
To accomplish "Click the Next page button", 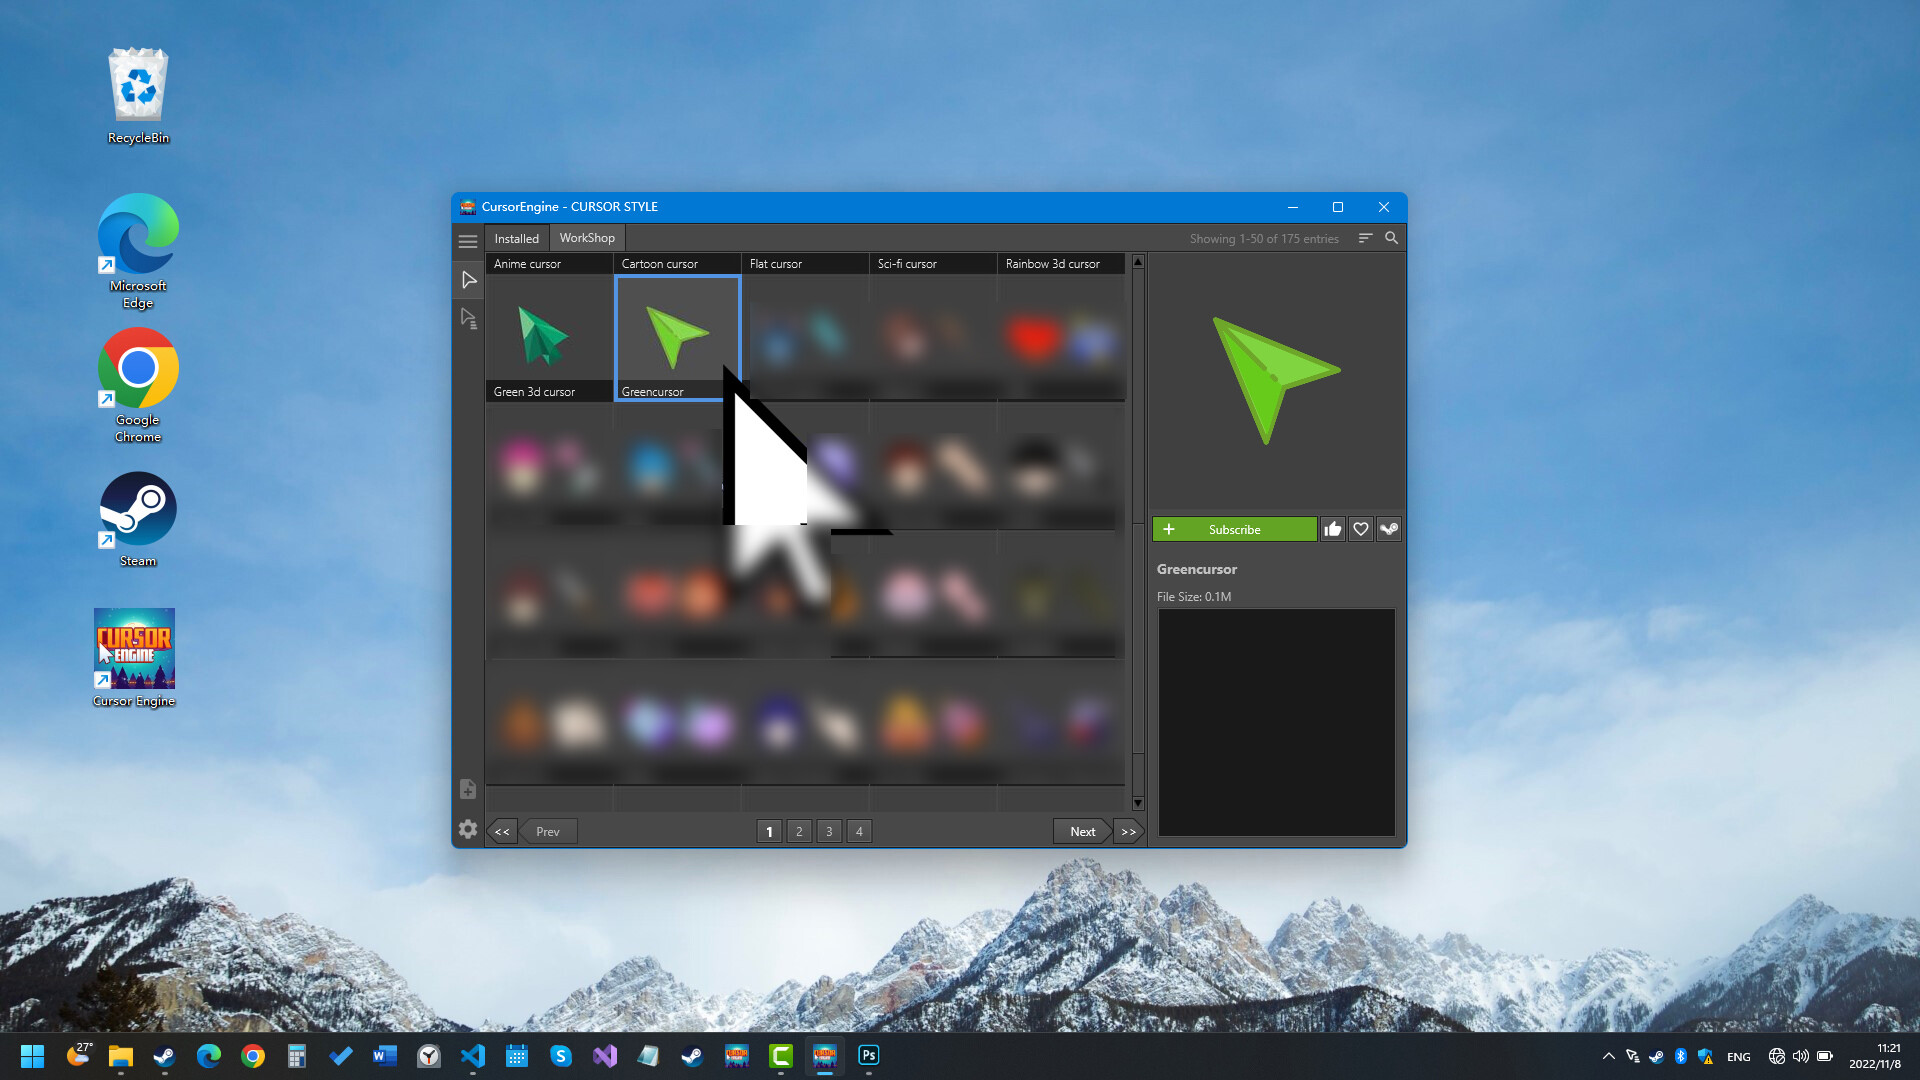I will [1080, 831].
